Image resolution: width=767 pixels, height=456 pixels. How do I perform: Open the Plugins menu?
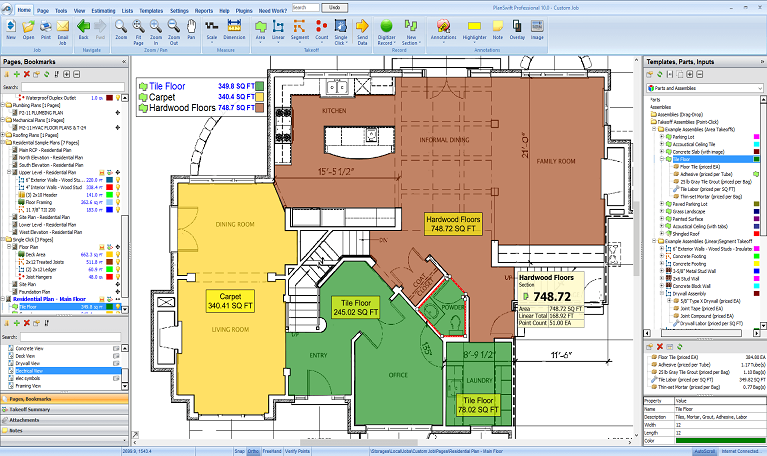click(244, 10)
